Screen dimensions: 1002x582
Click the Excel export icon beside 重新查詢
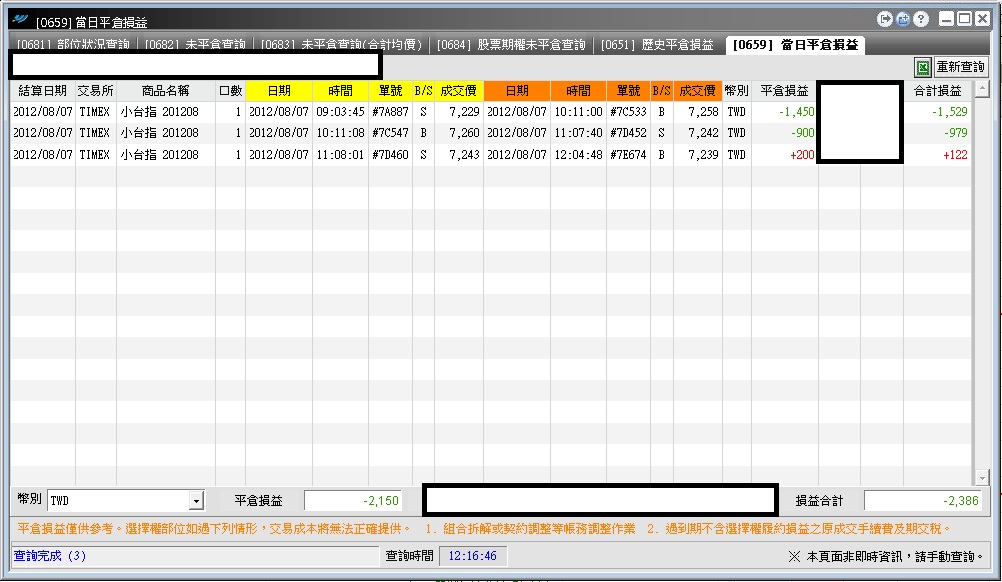tap(922, 67)
